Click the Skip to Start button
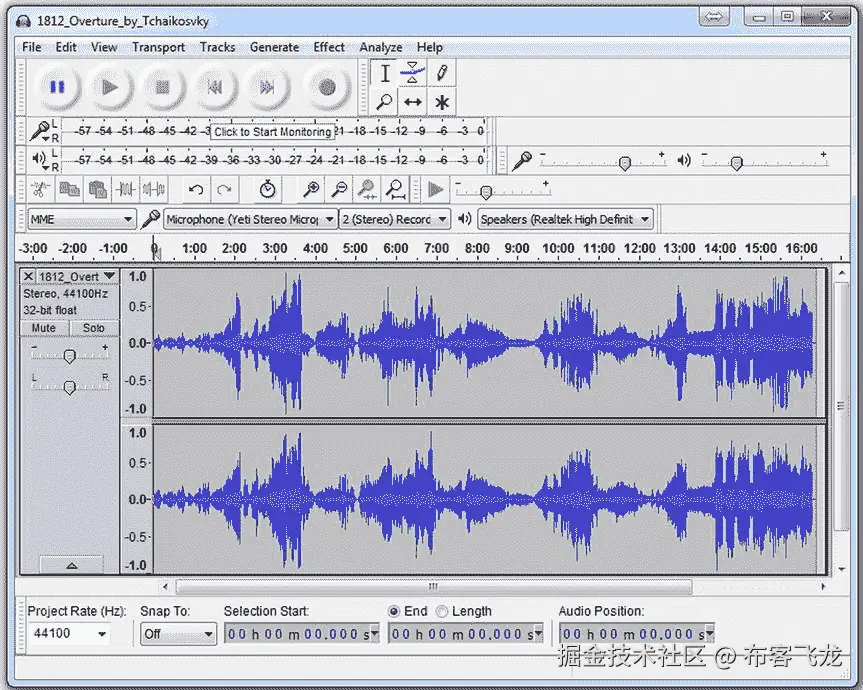 point(214,87)
